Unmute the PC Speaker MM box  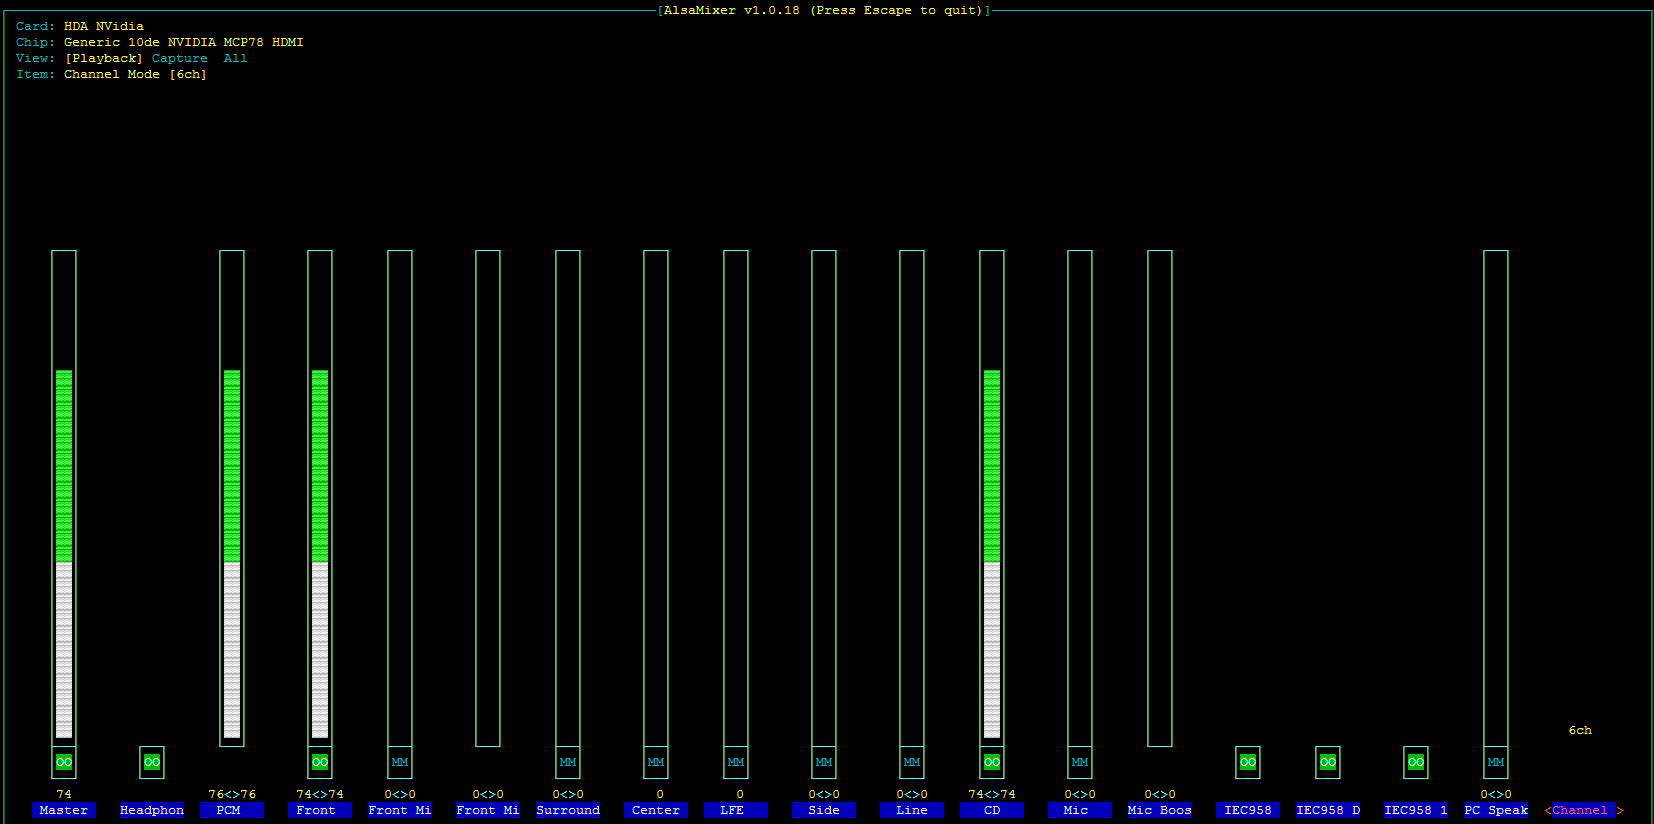1496,762
